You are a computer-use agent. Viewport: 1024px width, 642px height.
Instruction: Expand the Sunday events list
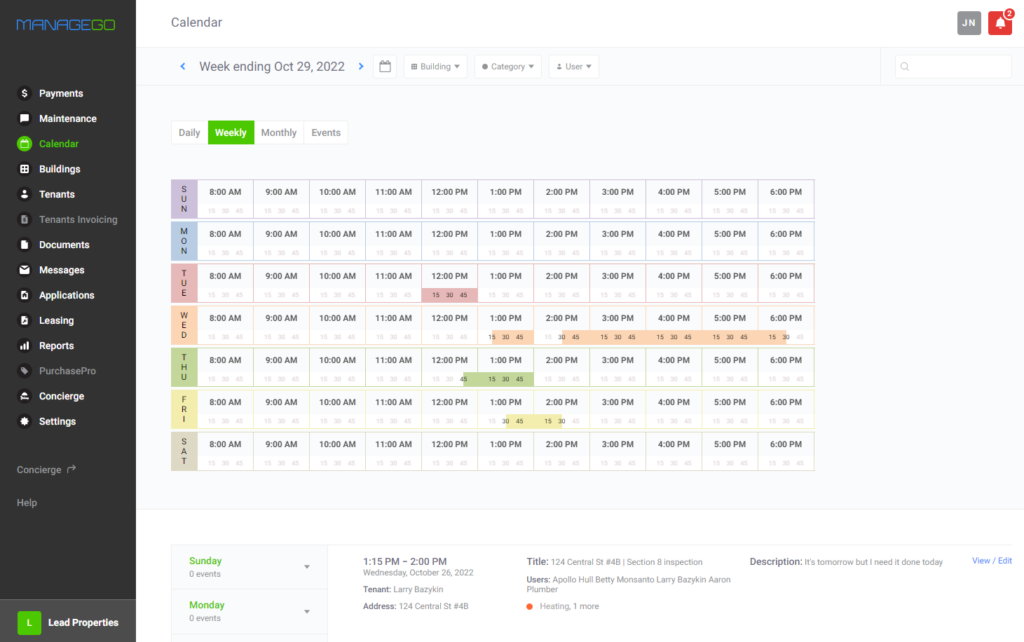pos(307,565)
